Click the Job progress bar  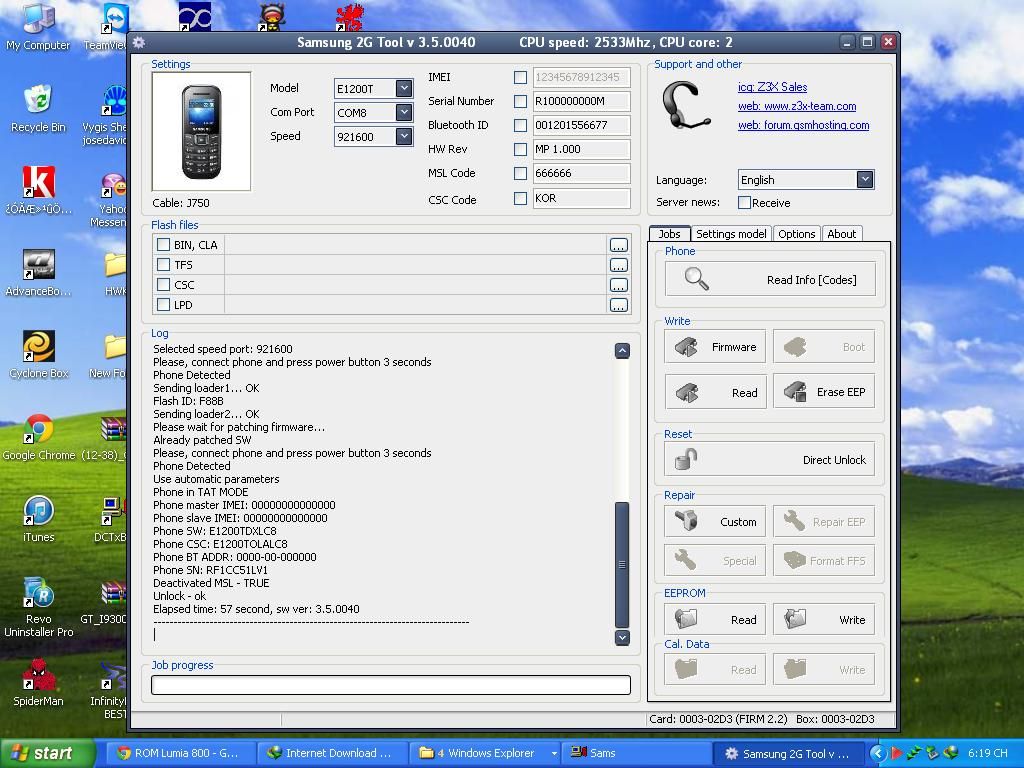(x=391, y=684)
